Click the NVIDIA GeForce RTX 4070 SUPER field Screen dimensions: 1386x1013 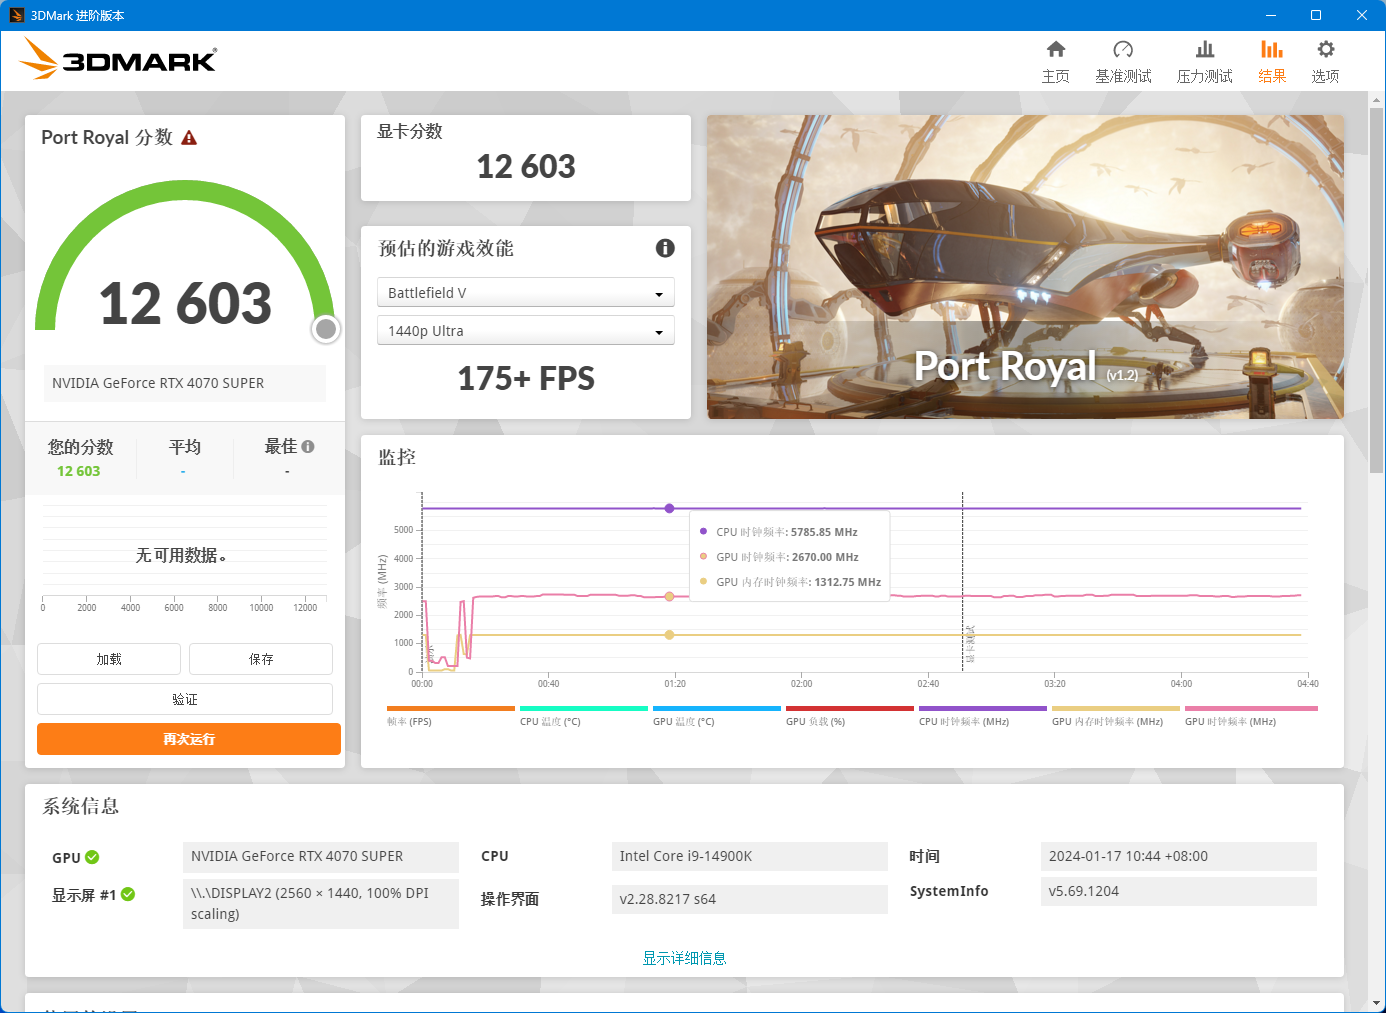coord(184,383)
